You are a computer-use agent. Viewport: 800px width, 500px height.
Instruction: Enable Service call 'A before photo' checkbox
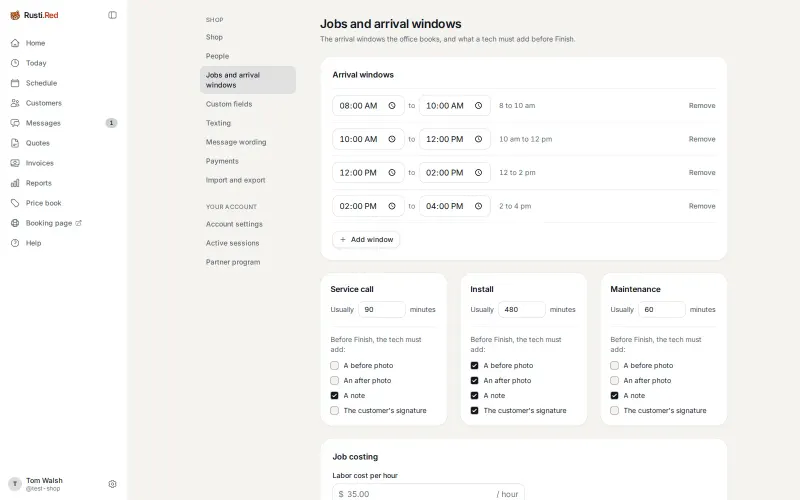(x=334, y=365)
